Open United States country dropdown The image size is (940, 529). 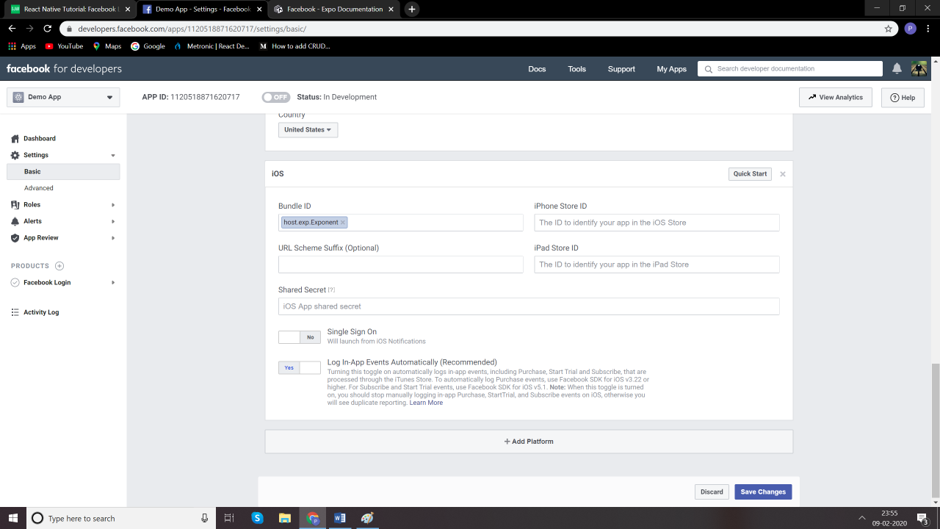[x=308, y=130]
